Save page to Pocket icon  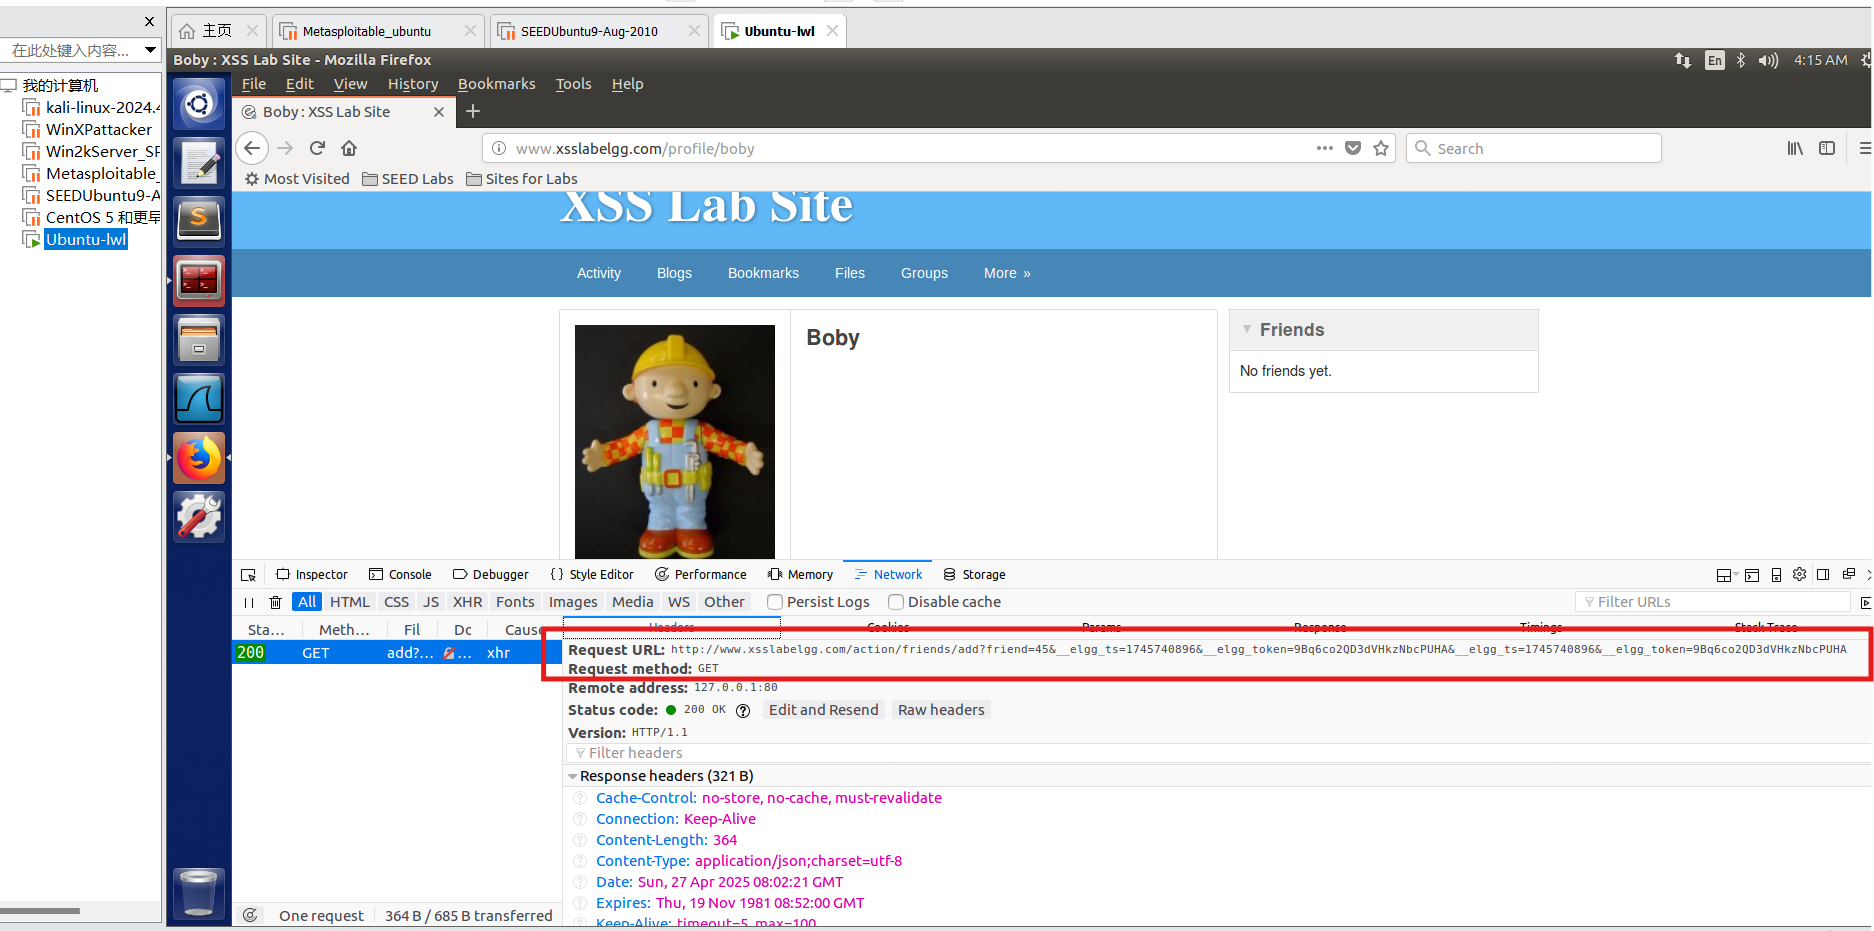[1353, 148]
